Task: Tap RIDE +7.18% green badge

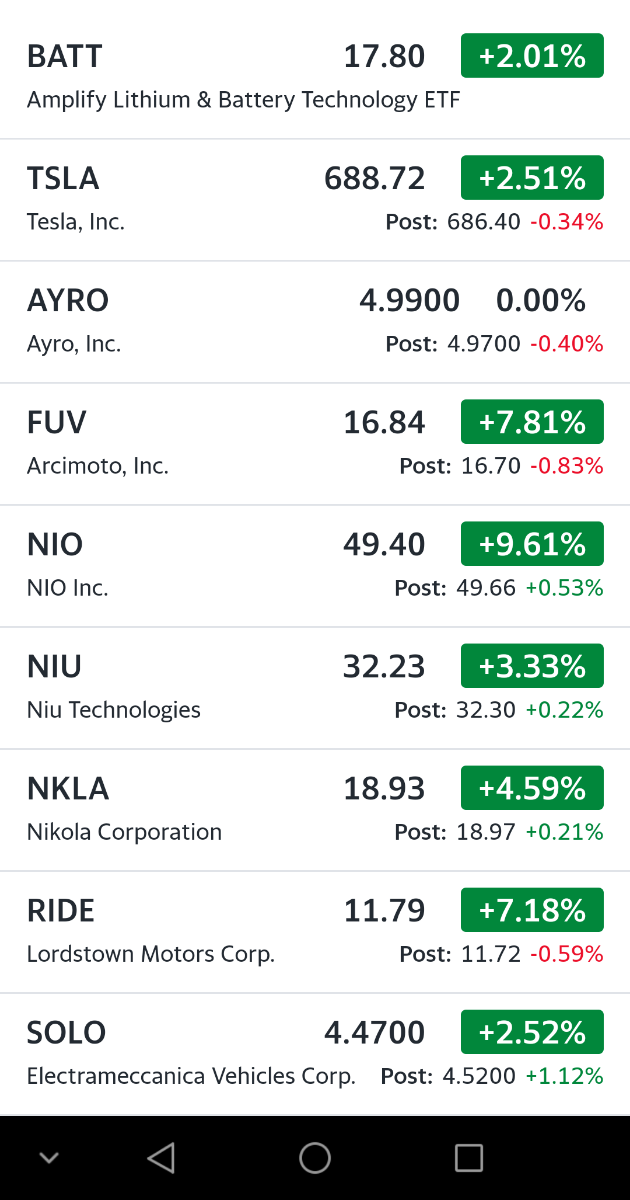Action: coord(532,910)
